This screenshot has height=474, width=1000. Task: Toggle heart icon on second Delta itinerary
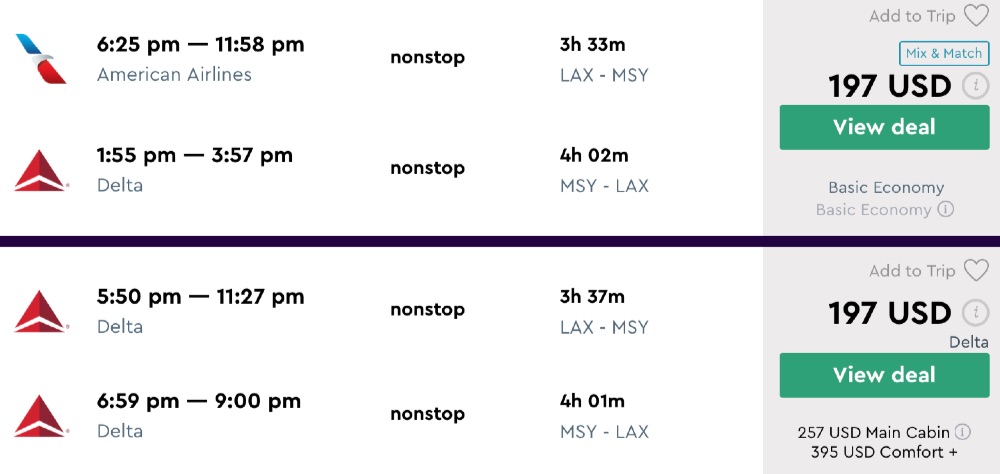[975, 271]
